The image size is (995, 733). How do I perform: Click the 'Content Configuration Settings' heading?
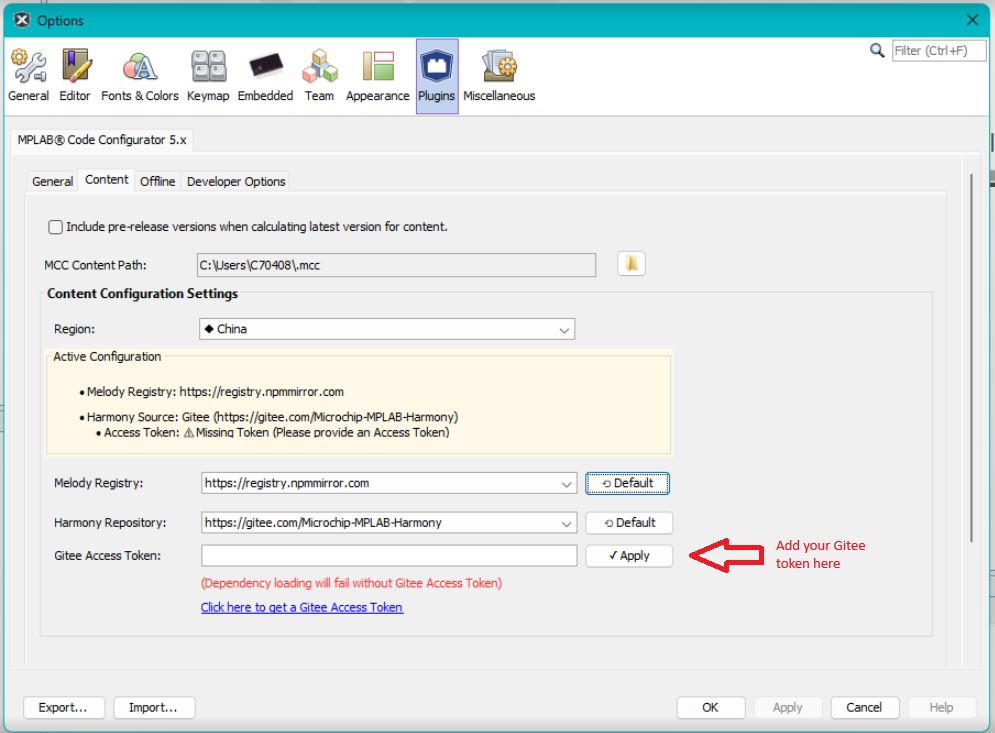[143, 294]
